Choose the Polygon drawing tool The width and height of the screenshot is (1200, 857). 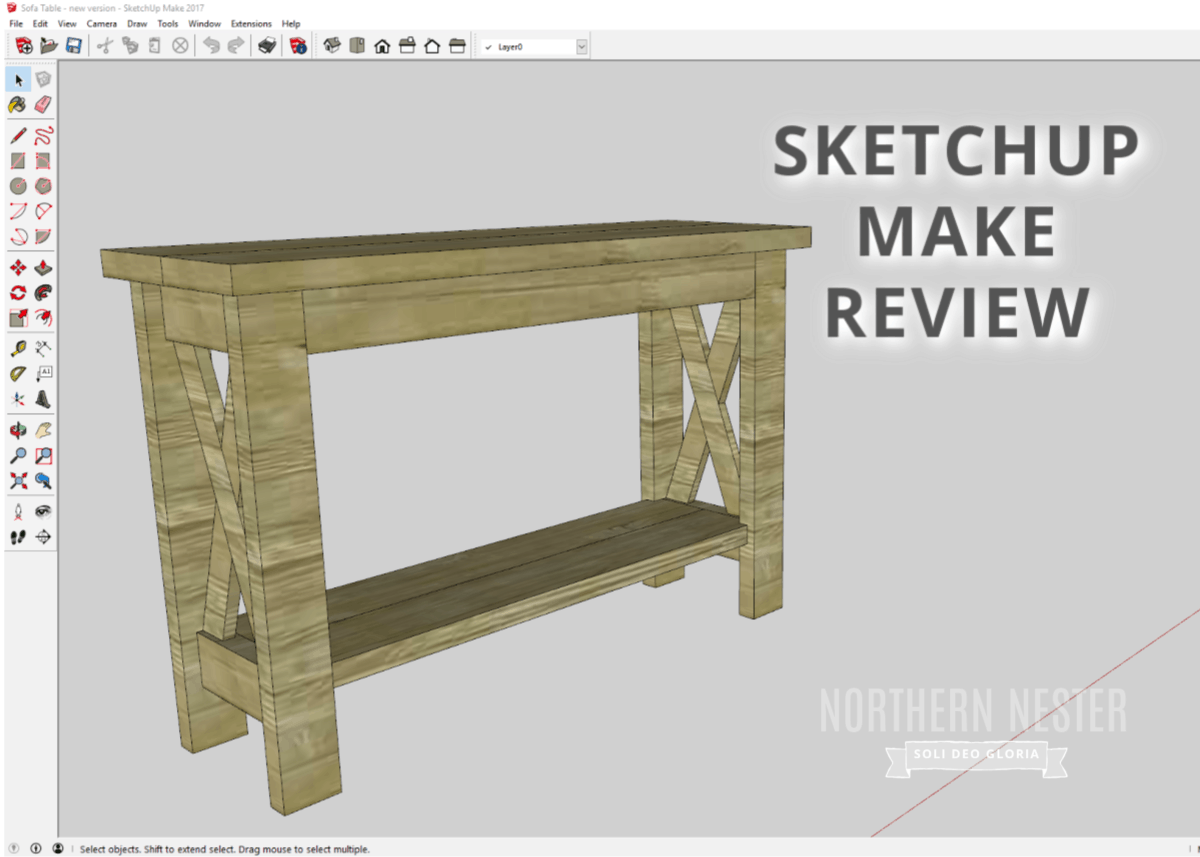(43, 186)
